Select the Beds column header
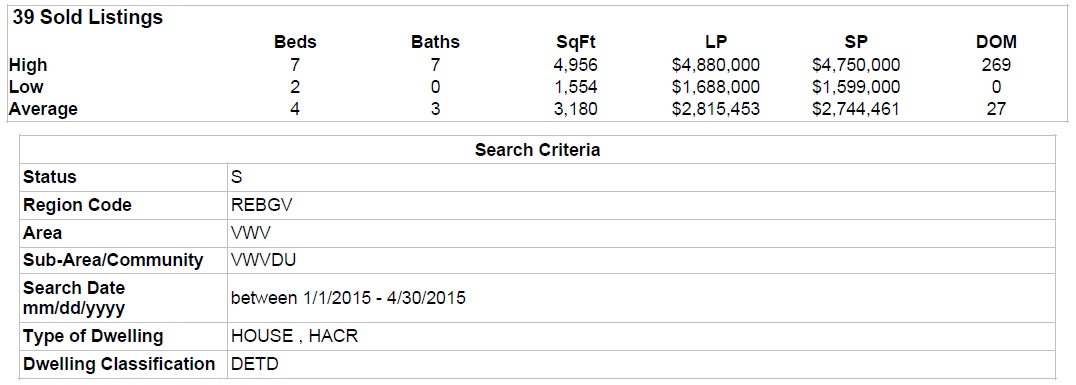This screenshot has width=1076, height=385. (x=295, y=42)
